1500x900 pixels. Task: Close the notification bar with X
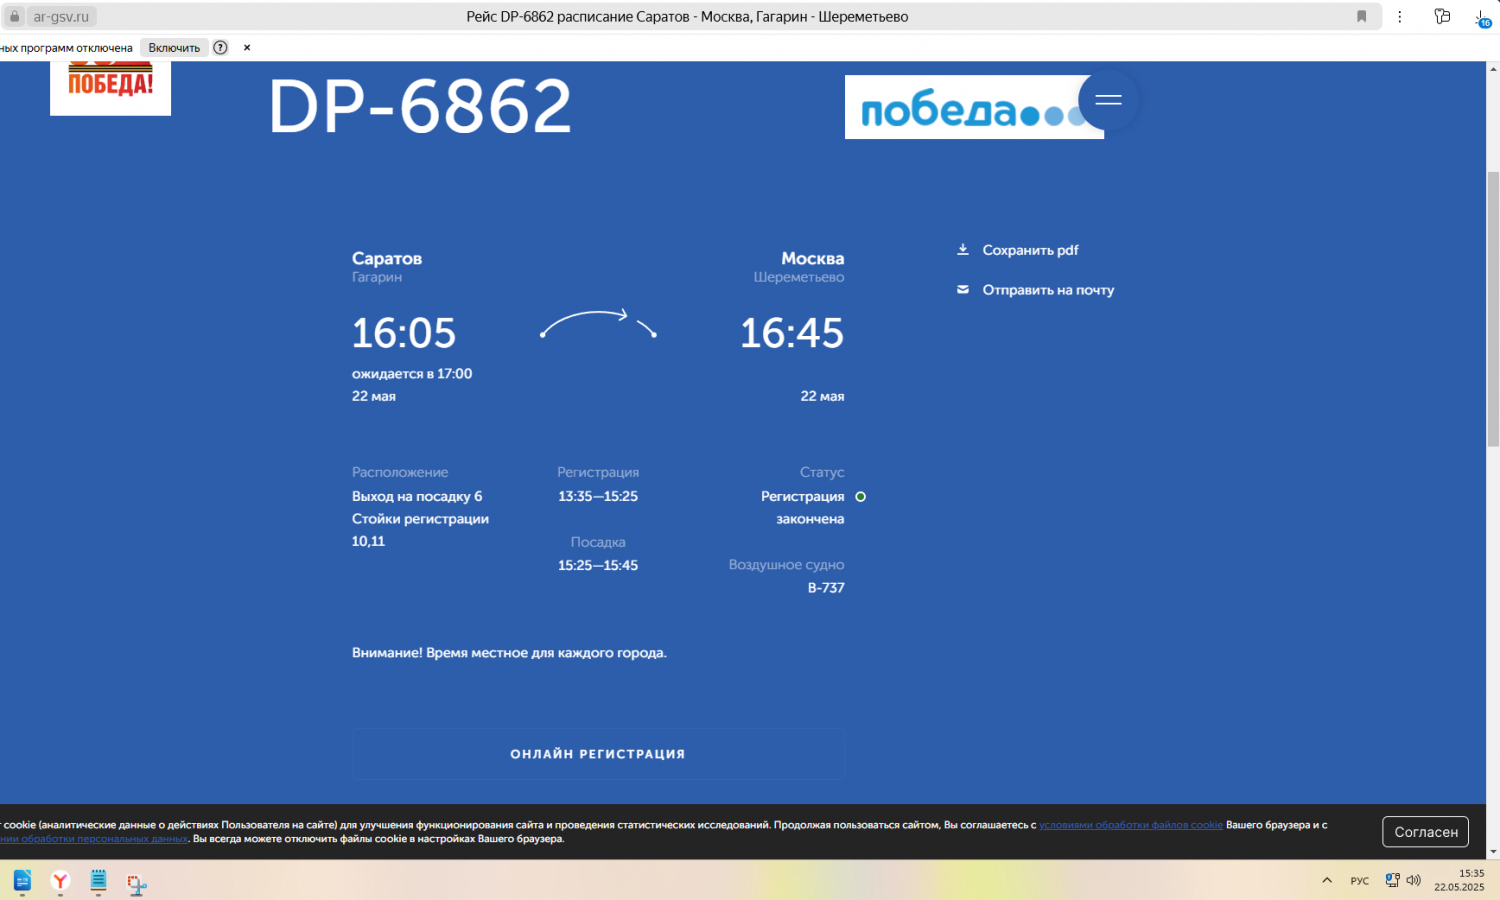tap(247, 47)
